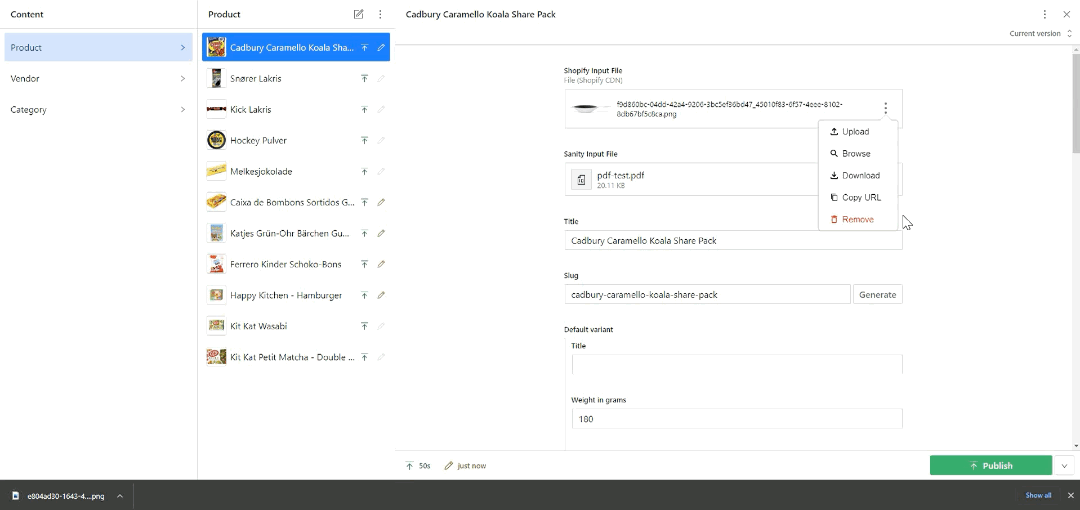Open Shopify Input File options menu
The image size is (1080, 510).
click(x=885, y=108)
